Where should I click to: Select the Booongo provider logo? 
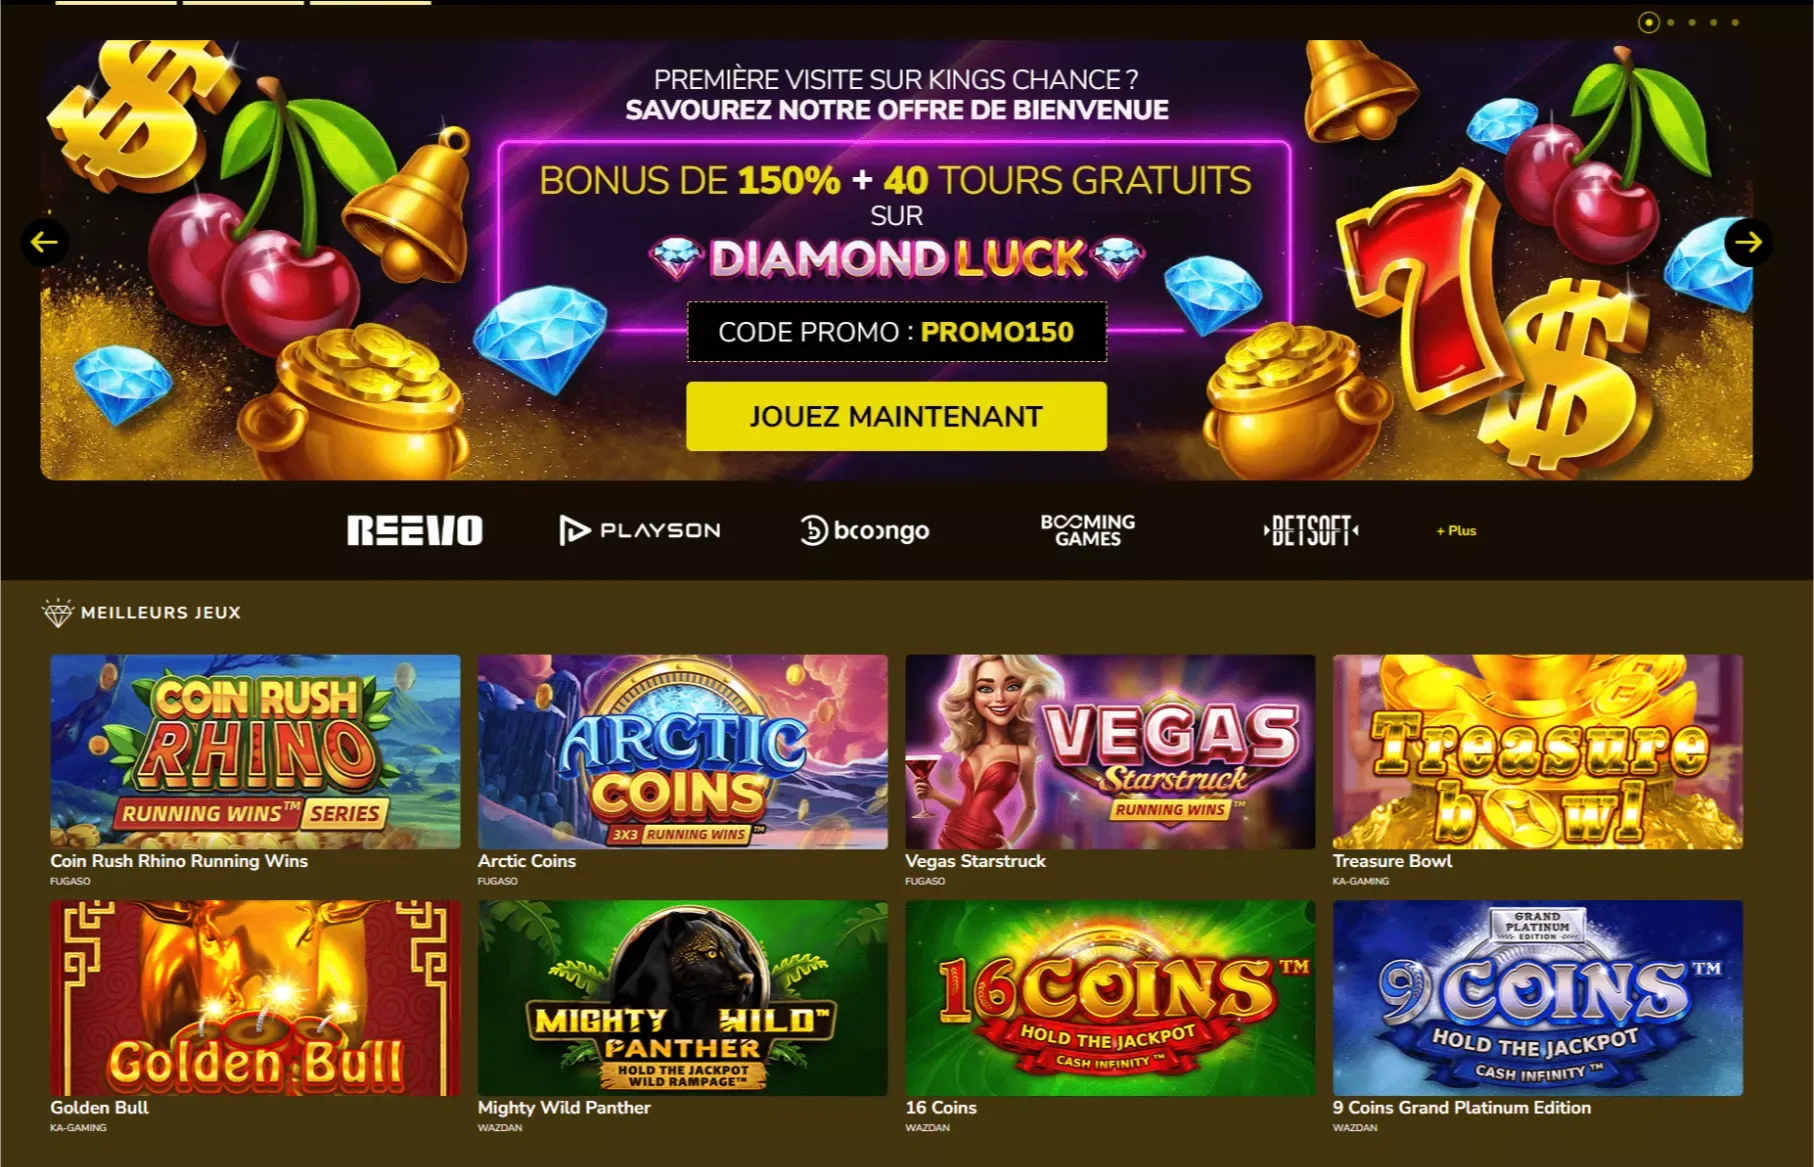tap(865, 530)
